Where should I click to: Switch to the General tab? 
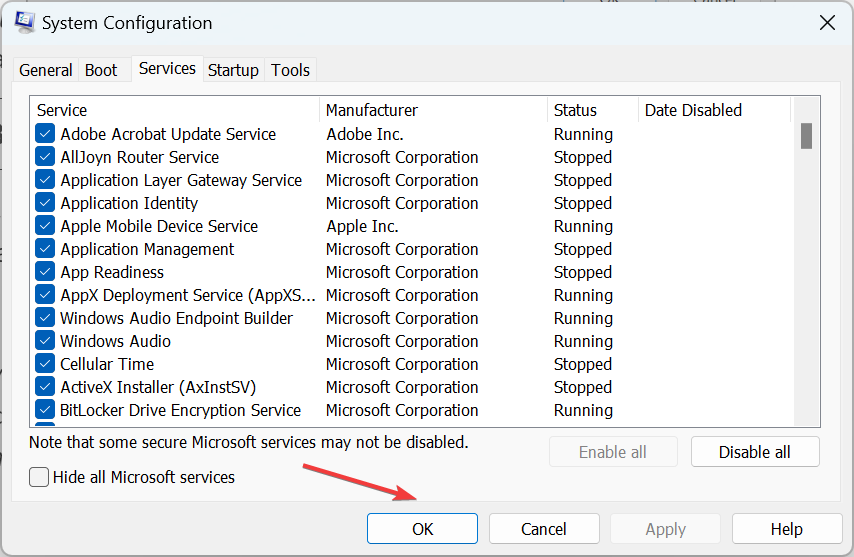pyautogui.click(x=46, y=70)
